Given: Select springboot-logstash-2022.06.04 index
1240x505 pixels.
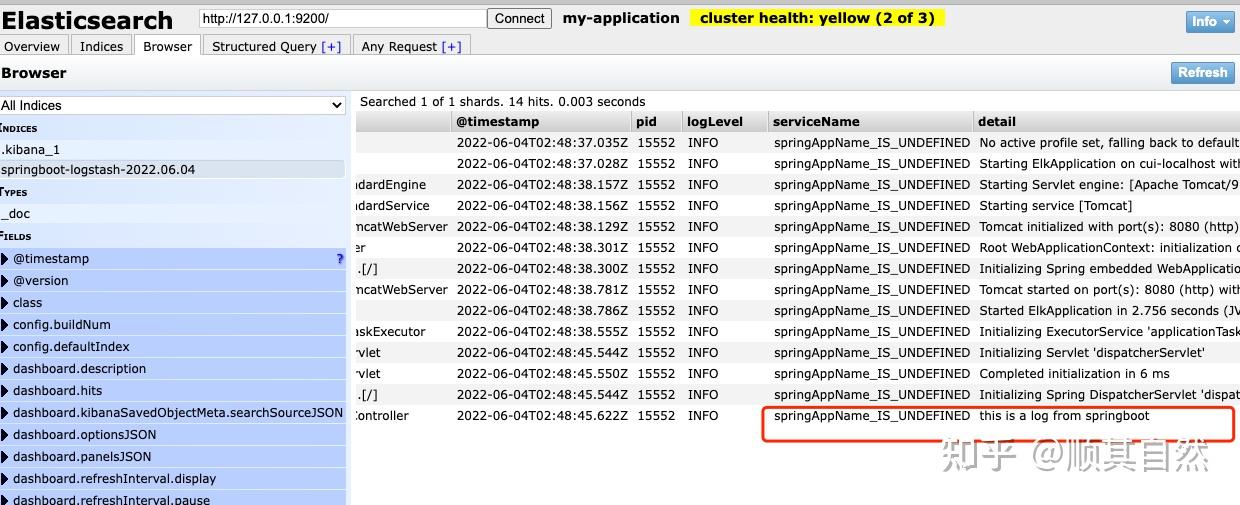Looking at the screenshot, I should pos(172,169).
